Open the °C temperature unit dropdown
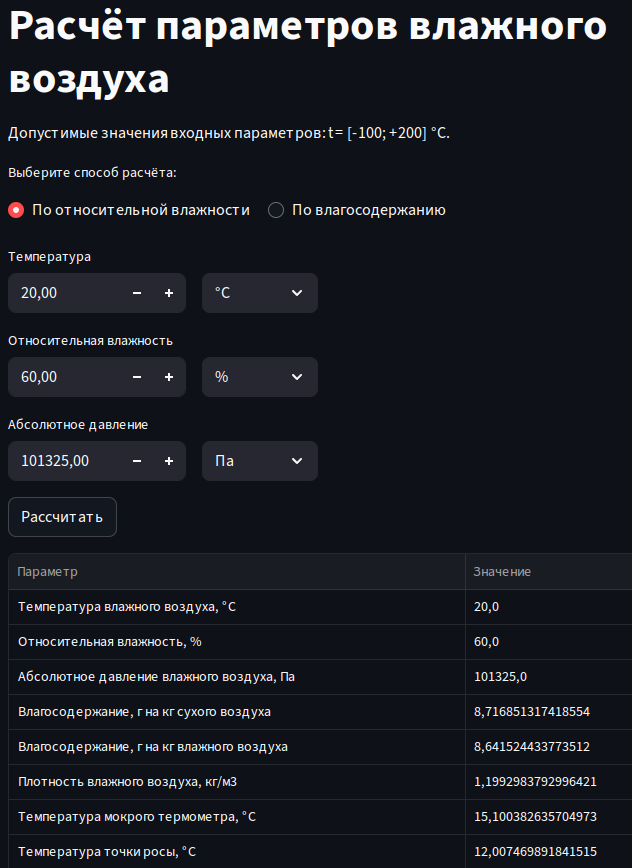Image resolution: width=632 pixels, height=868 pixels. [x=260, y=293]
